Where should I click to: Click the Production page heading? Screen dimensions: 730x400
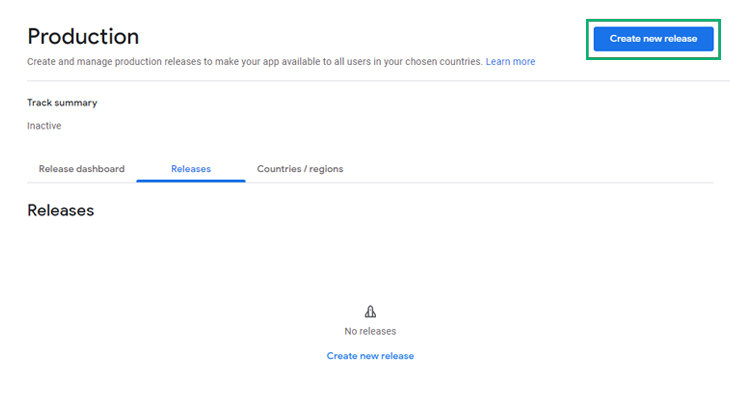click(83, 36)
